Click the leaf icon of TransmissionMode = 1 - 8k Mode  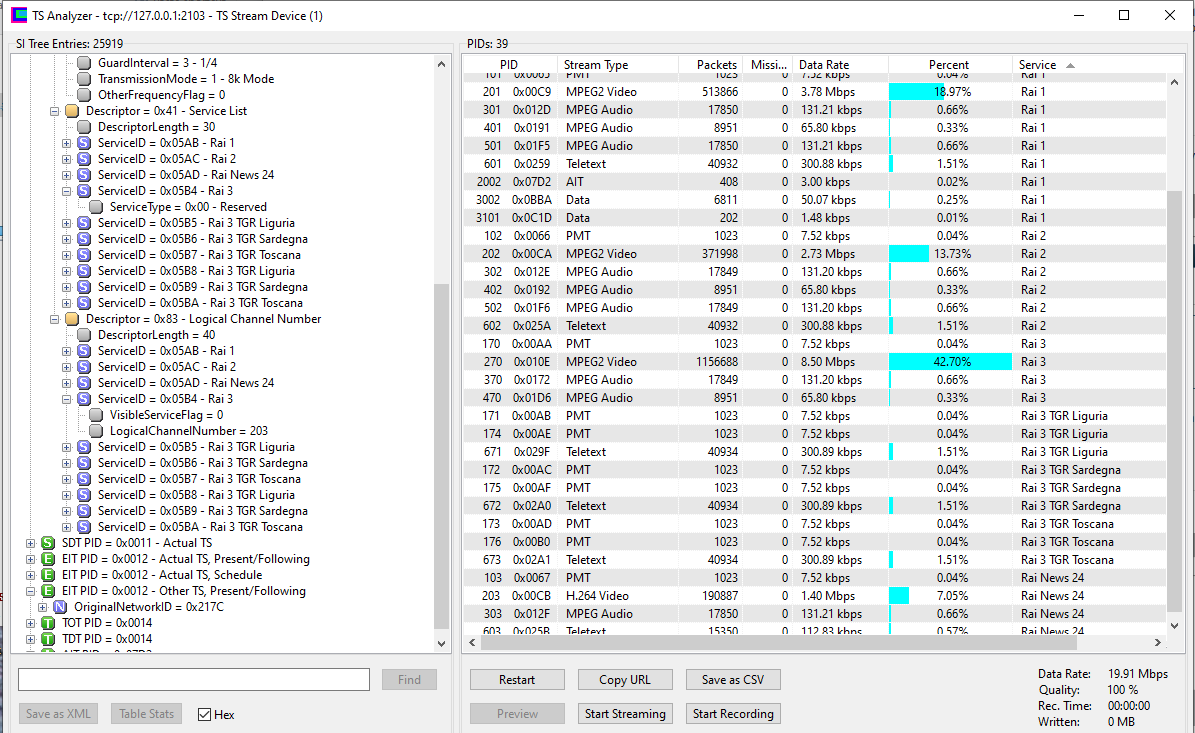[84, 79]
